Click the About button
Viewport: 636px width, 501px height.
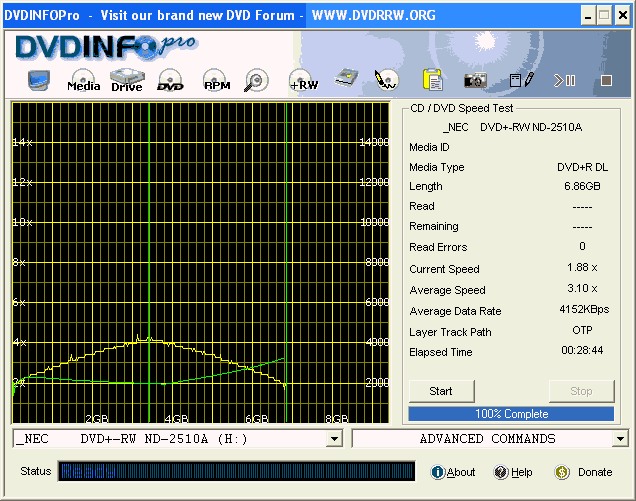[453, 472]
